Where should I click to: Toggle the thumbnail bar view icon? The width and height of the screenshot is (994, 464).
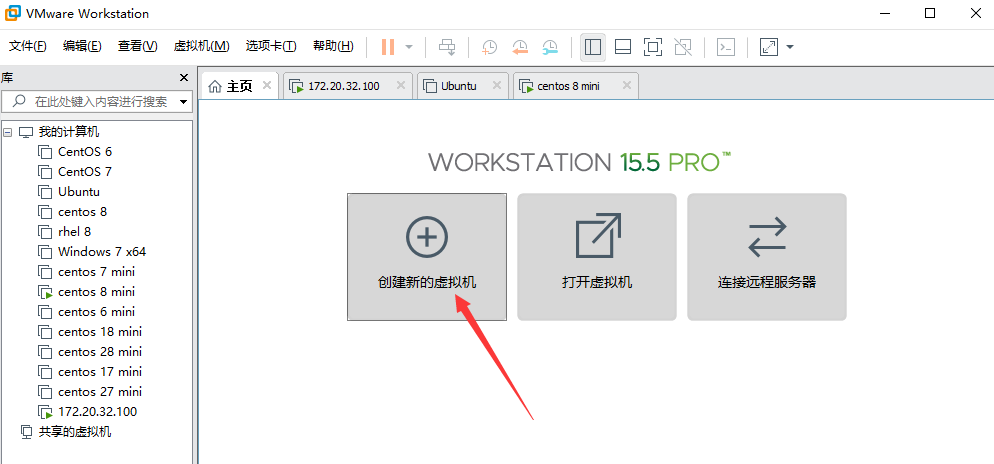tap(623, 47)
